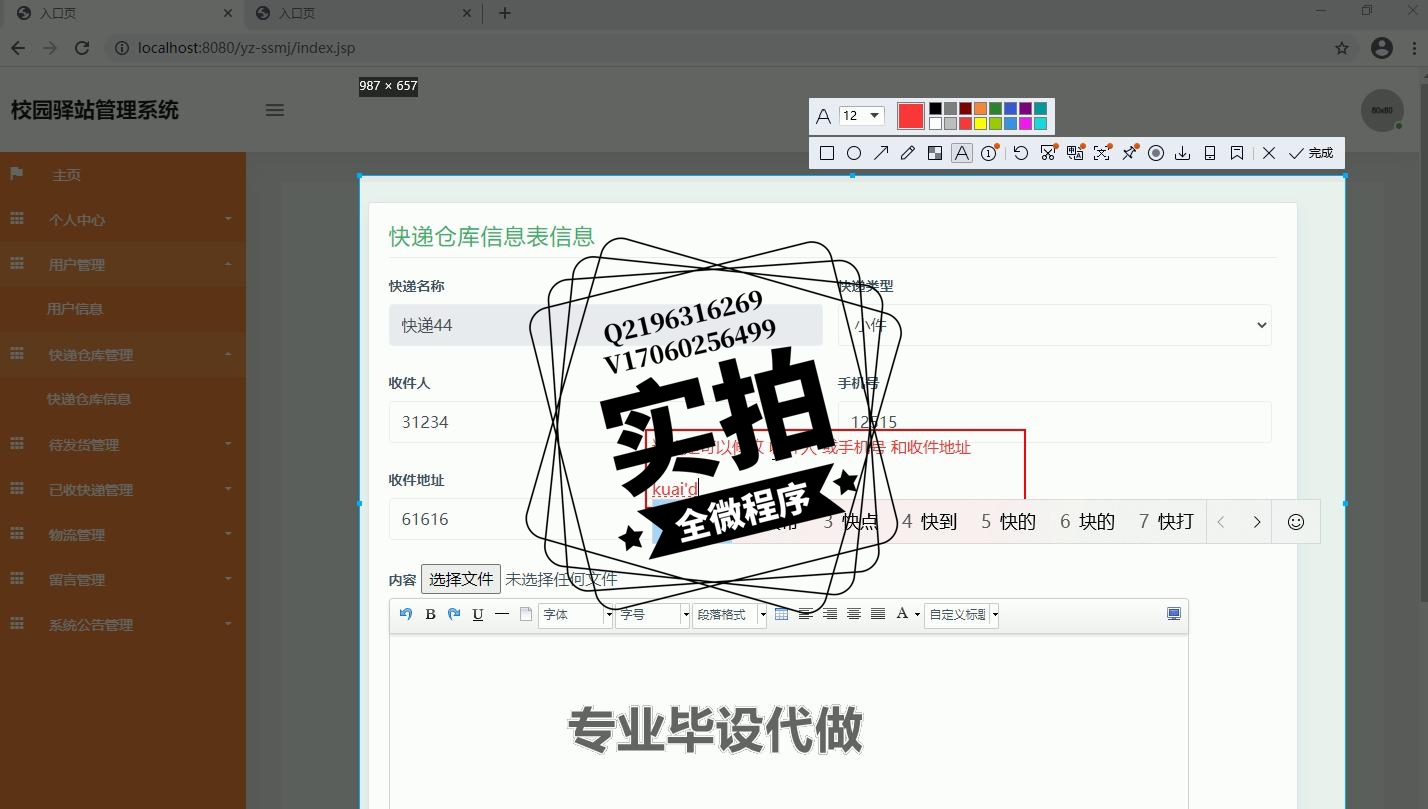Click the blank document icon in editor
Viewport: 1428px width, 809px height.
(526, 614)
